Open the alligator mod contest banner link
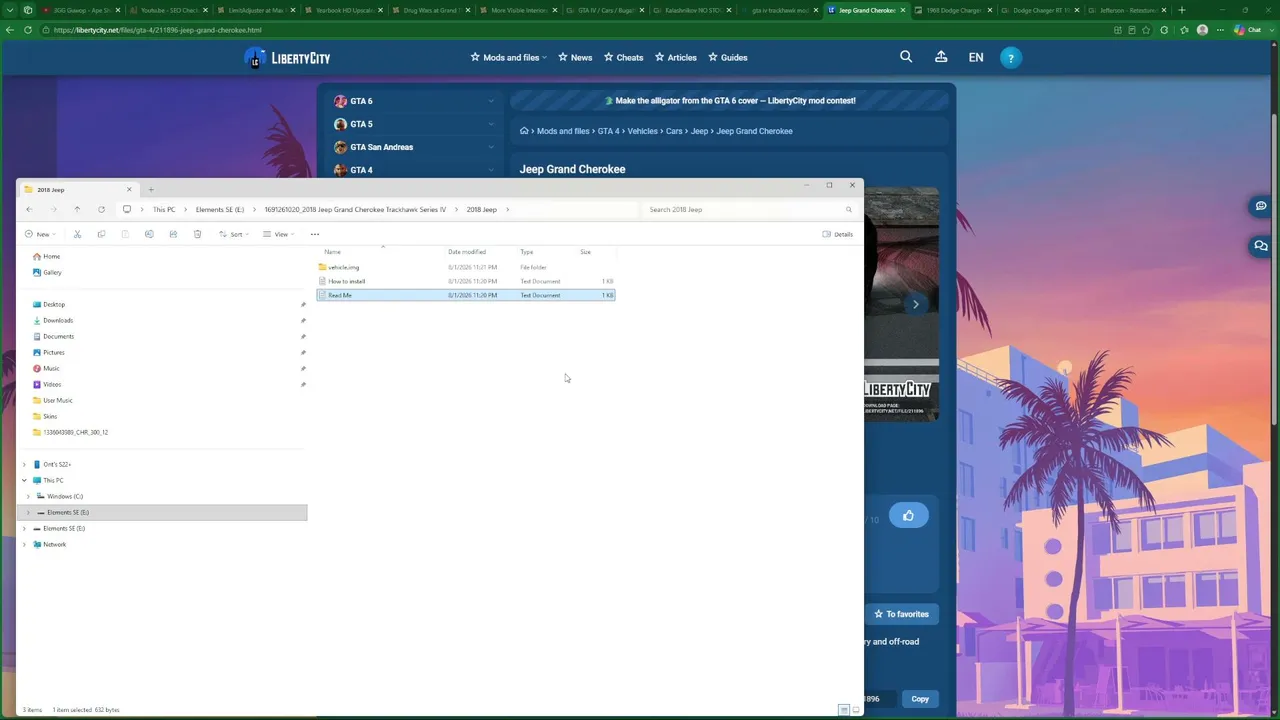The image size is (1280, 720). (x=730, y=101)
